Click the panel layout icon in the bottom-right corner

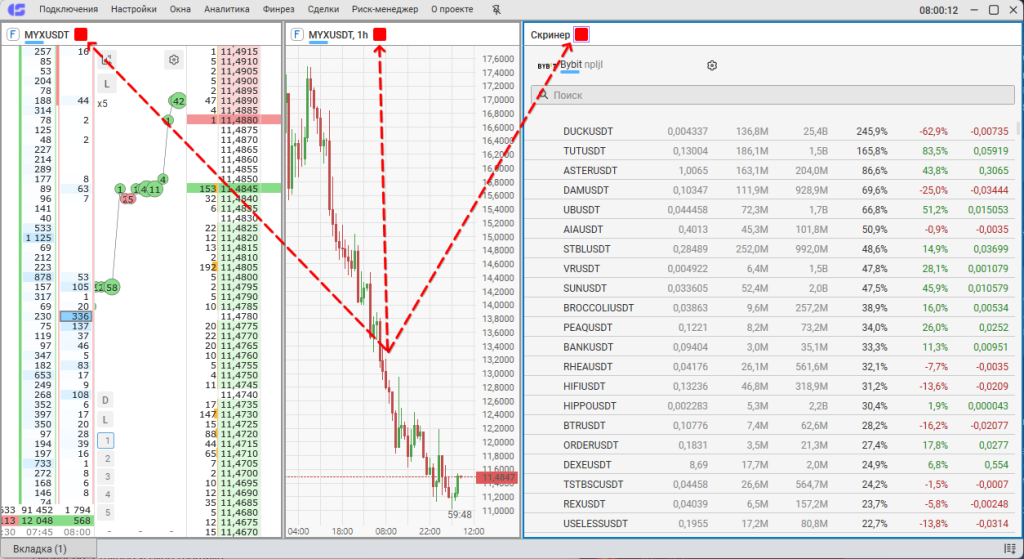[x=1010, y=549]
